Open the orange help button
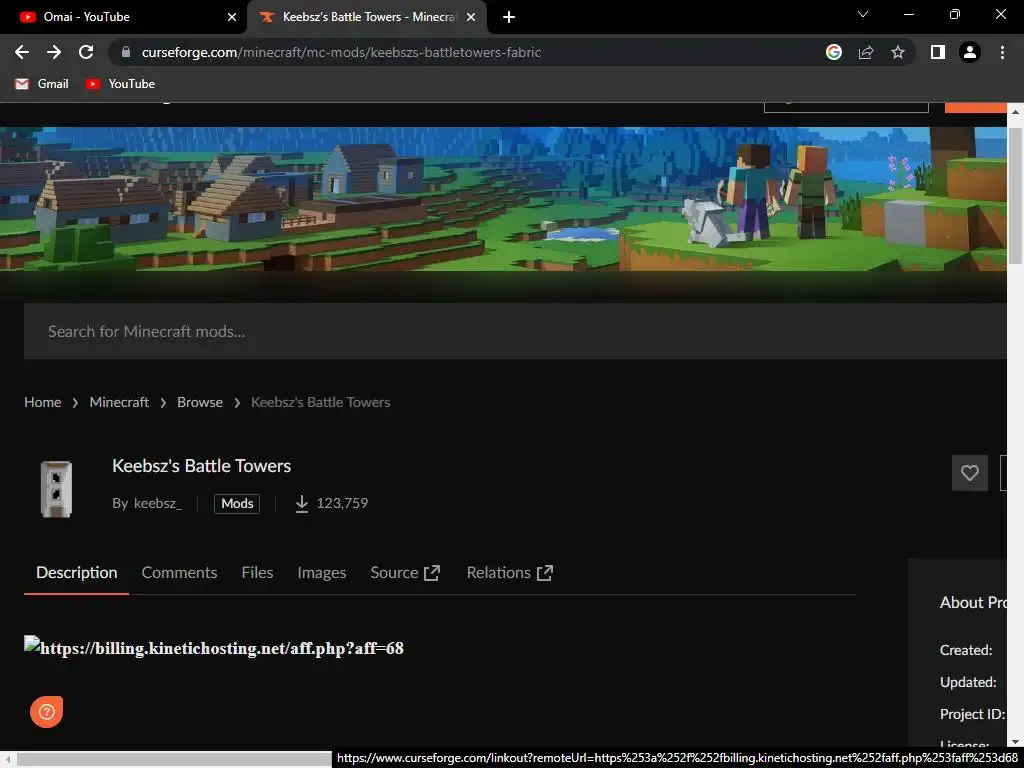Screen dimensions: 1024x768 pyautogui.click(x=46, y=711)
